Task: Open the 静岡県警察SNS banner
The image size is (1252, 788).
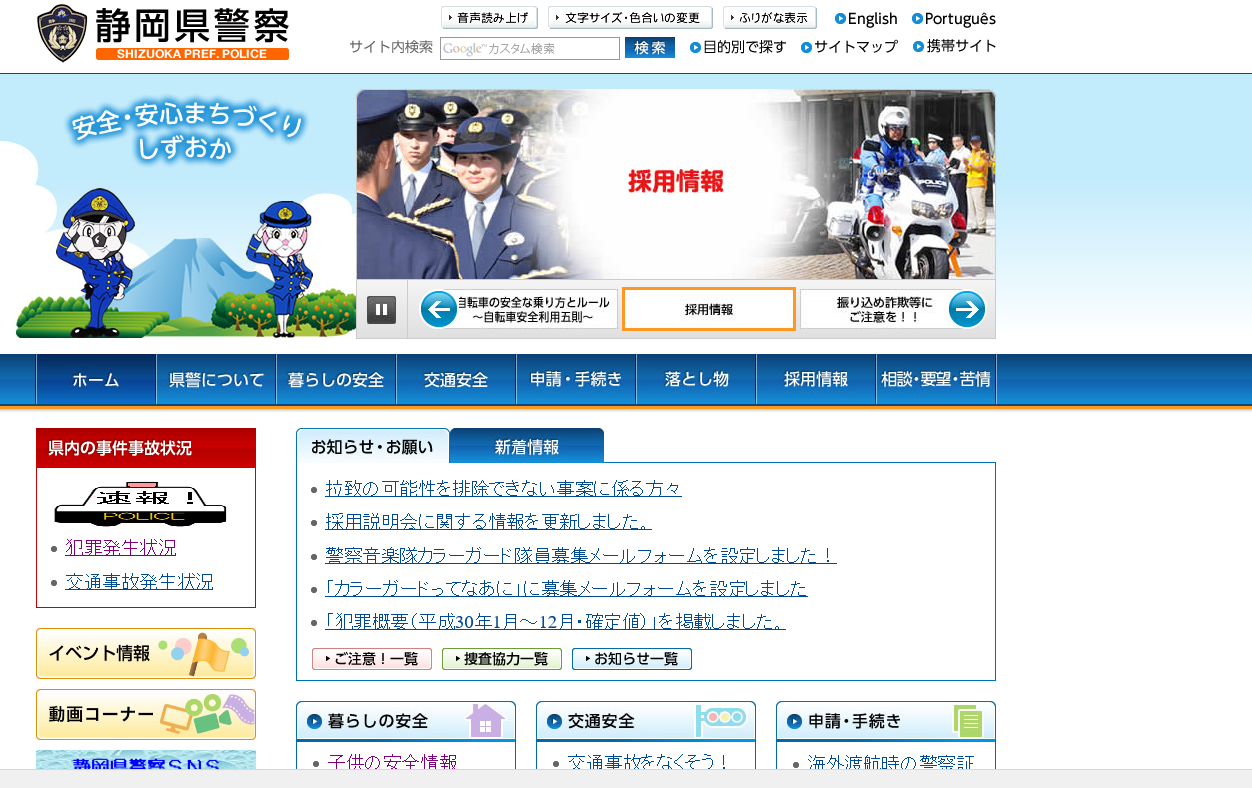Action: click(x=146, y=761)
